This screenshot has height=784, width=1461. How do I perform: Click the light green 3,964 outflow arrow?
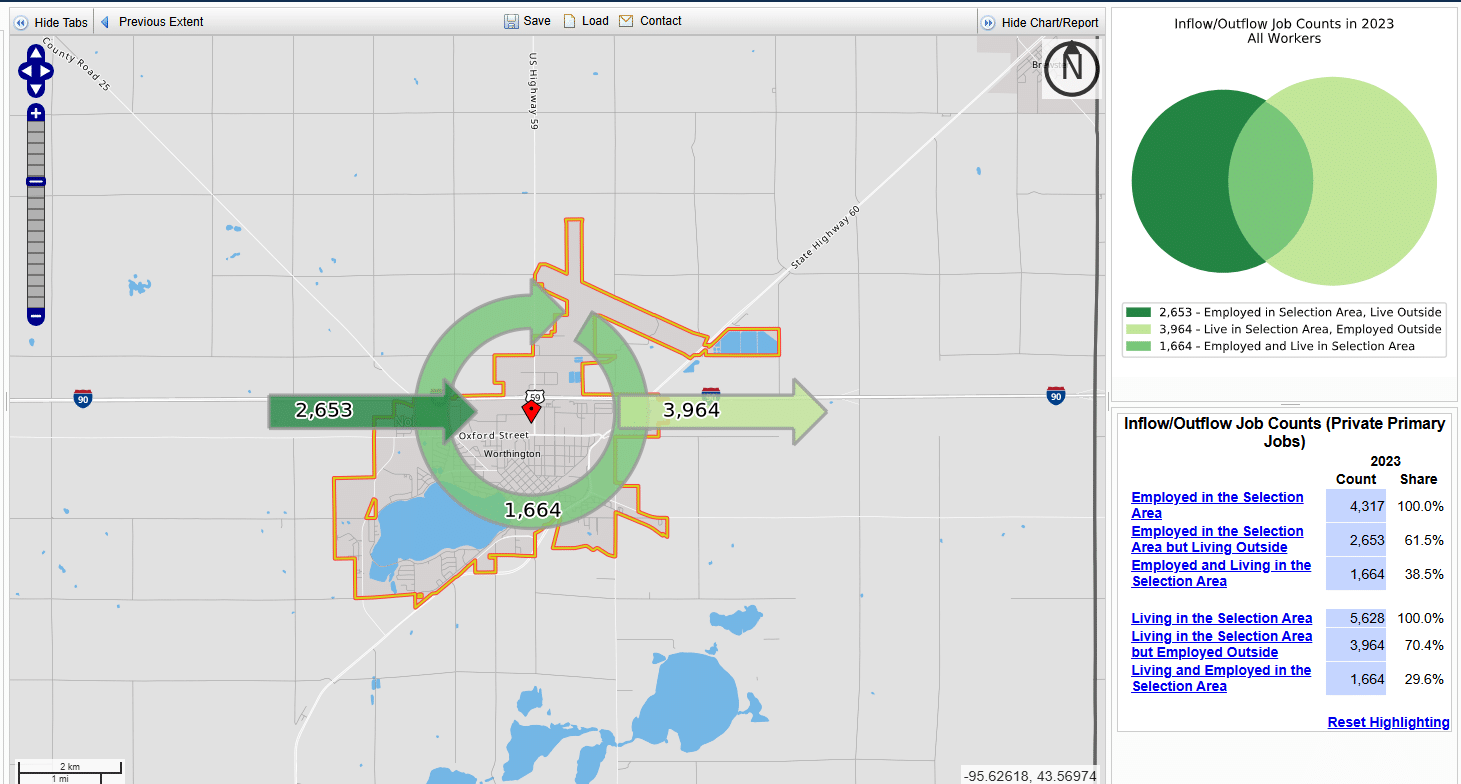722,411
